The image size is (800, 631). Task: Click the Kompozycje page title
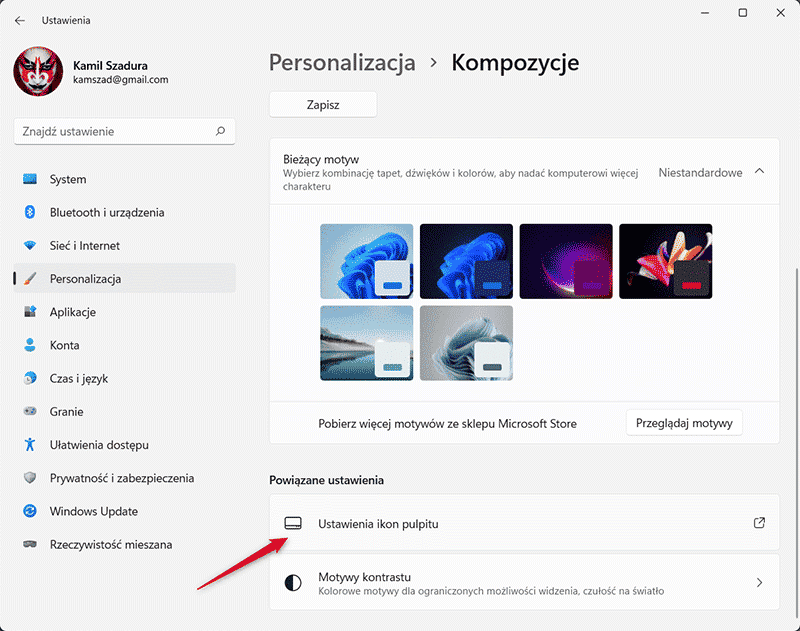(515, 63)
